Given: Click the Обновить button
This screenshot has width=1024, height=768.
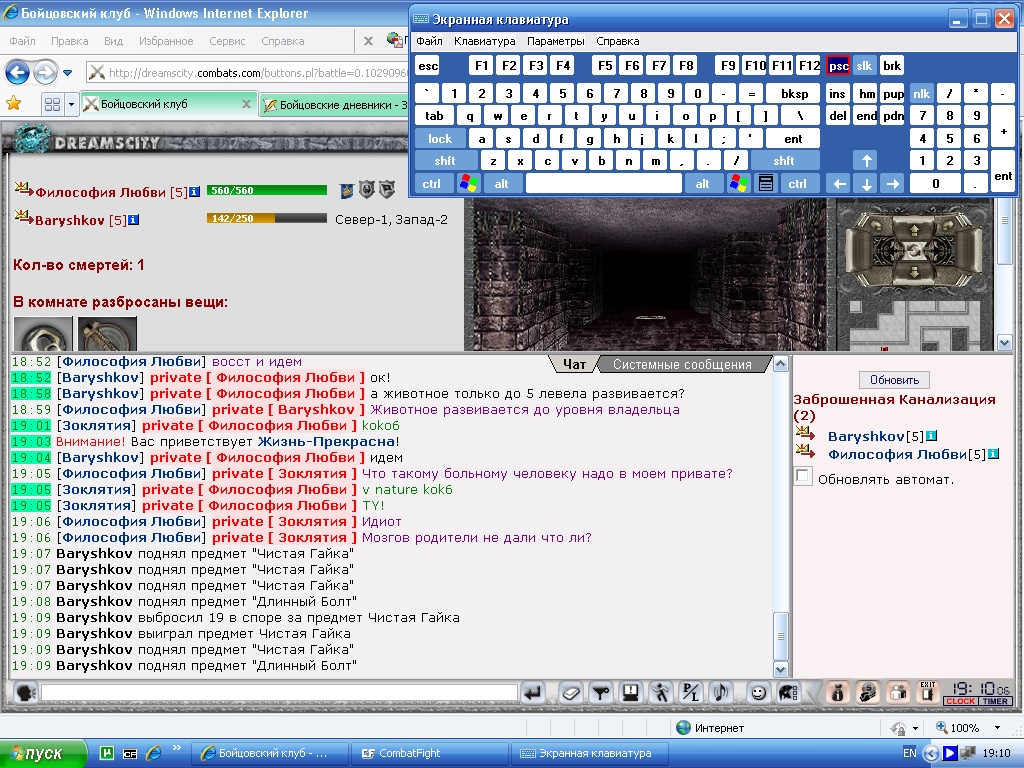Looking at the screenshot, I should pyautogui.click(x=894, y=379).
